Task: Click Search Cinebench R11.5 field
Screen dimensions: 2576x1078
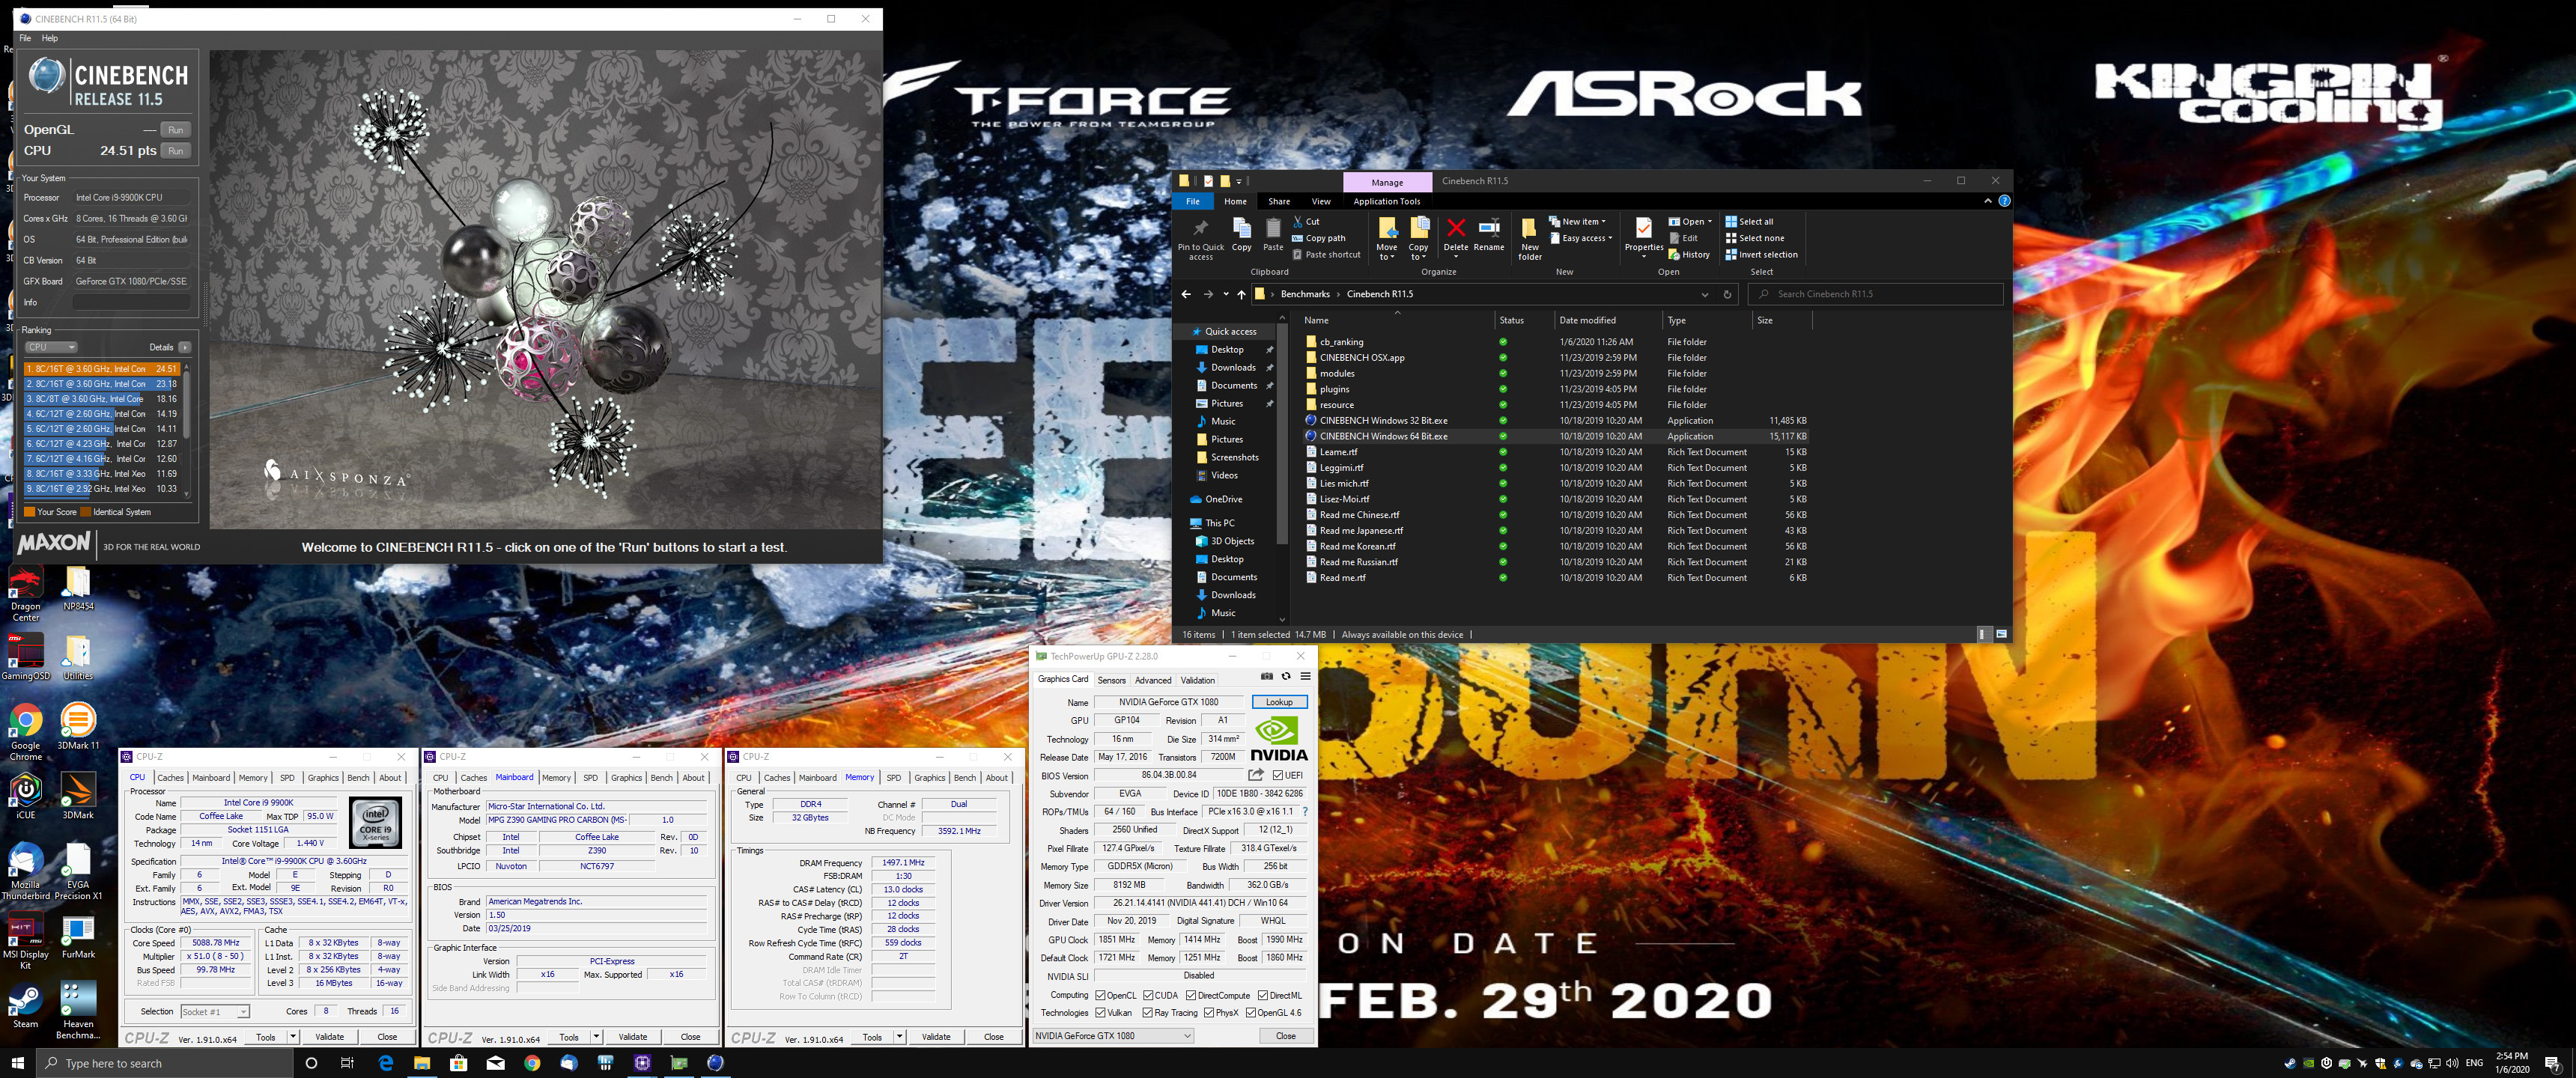Action: coord(1875,294)
